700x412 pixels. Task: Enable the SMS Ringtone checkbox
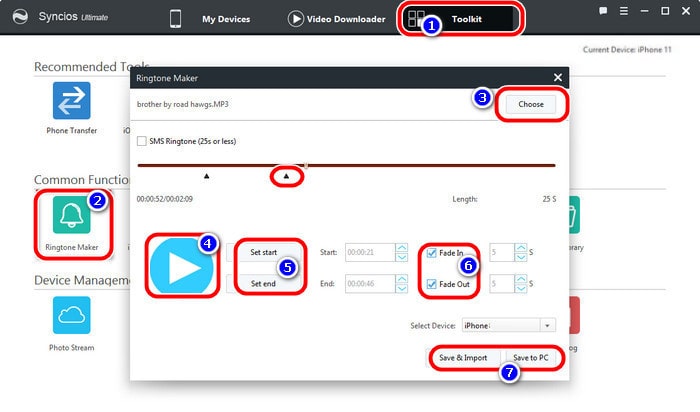click(142, 141)
